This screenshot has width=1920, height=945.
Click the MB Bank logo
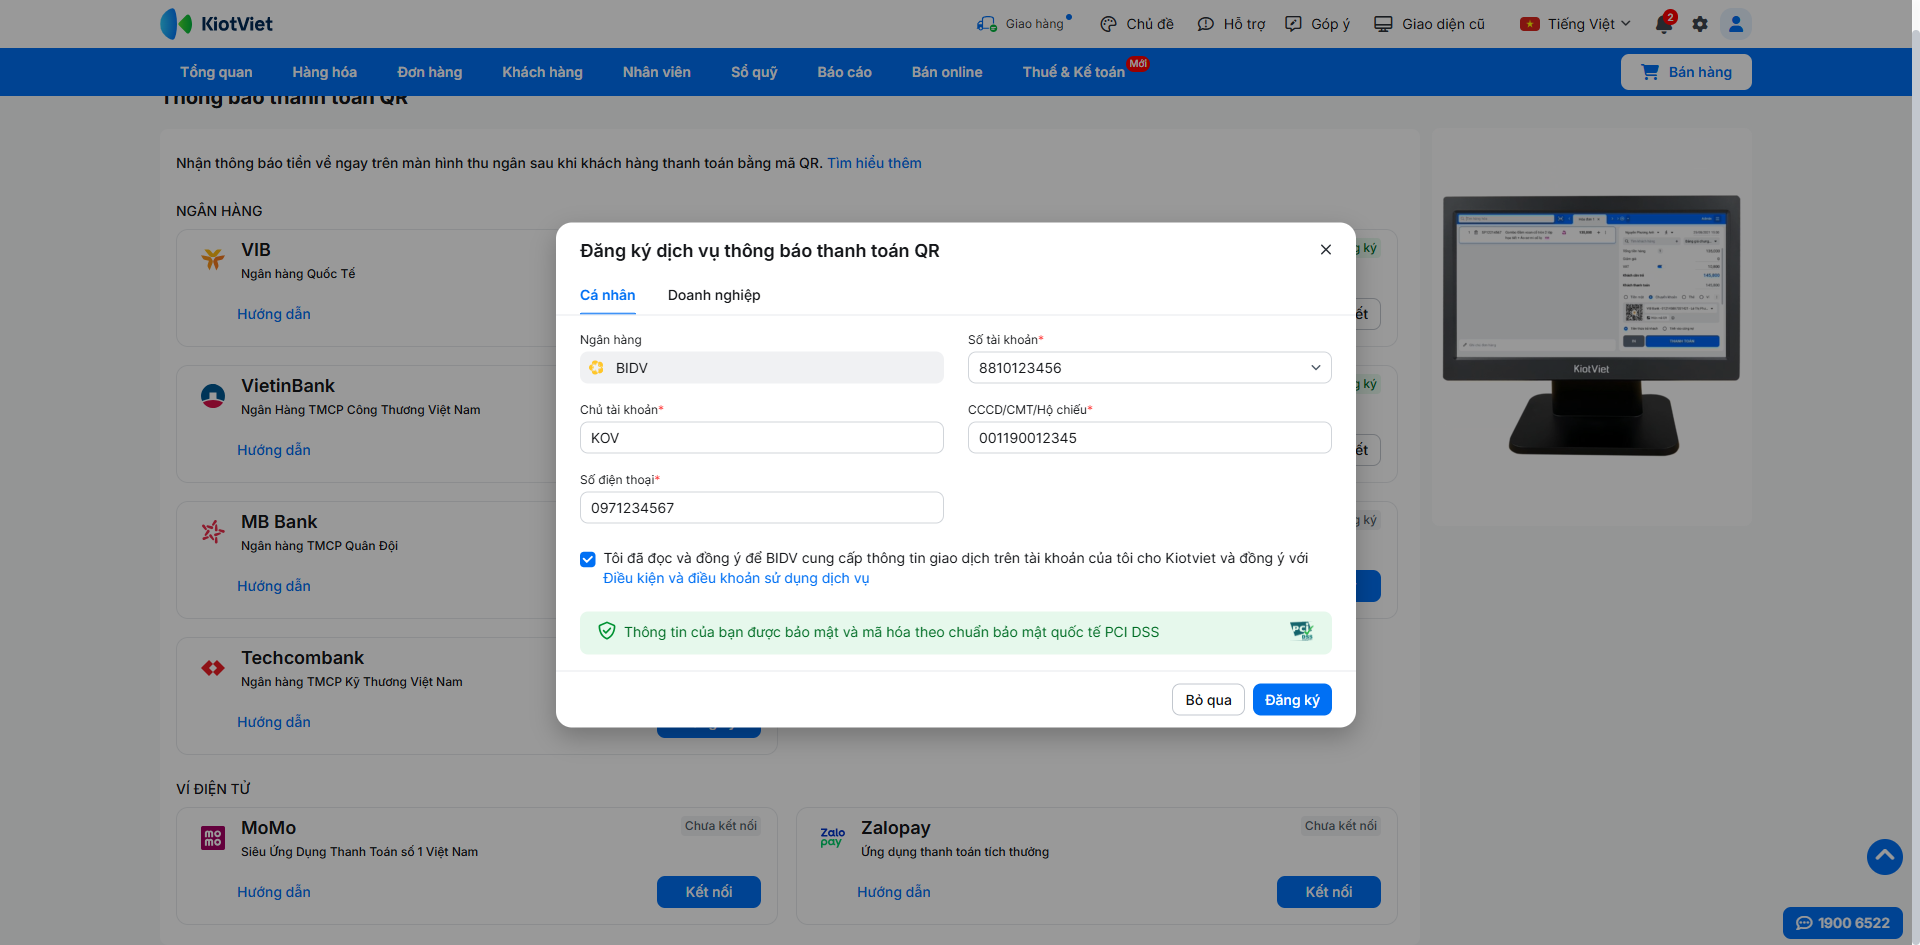pyautogui.click(x=213, y=532)
